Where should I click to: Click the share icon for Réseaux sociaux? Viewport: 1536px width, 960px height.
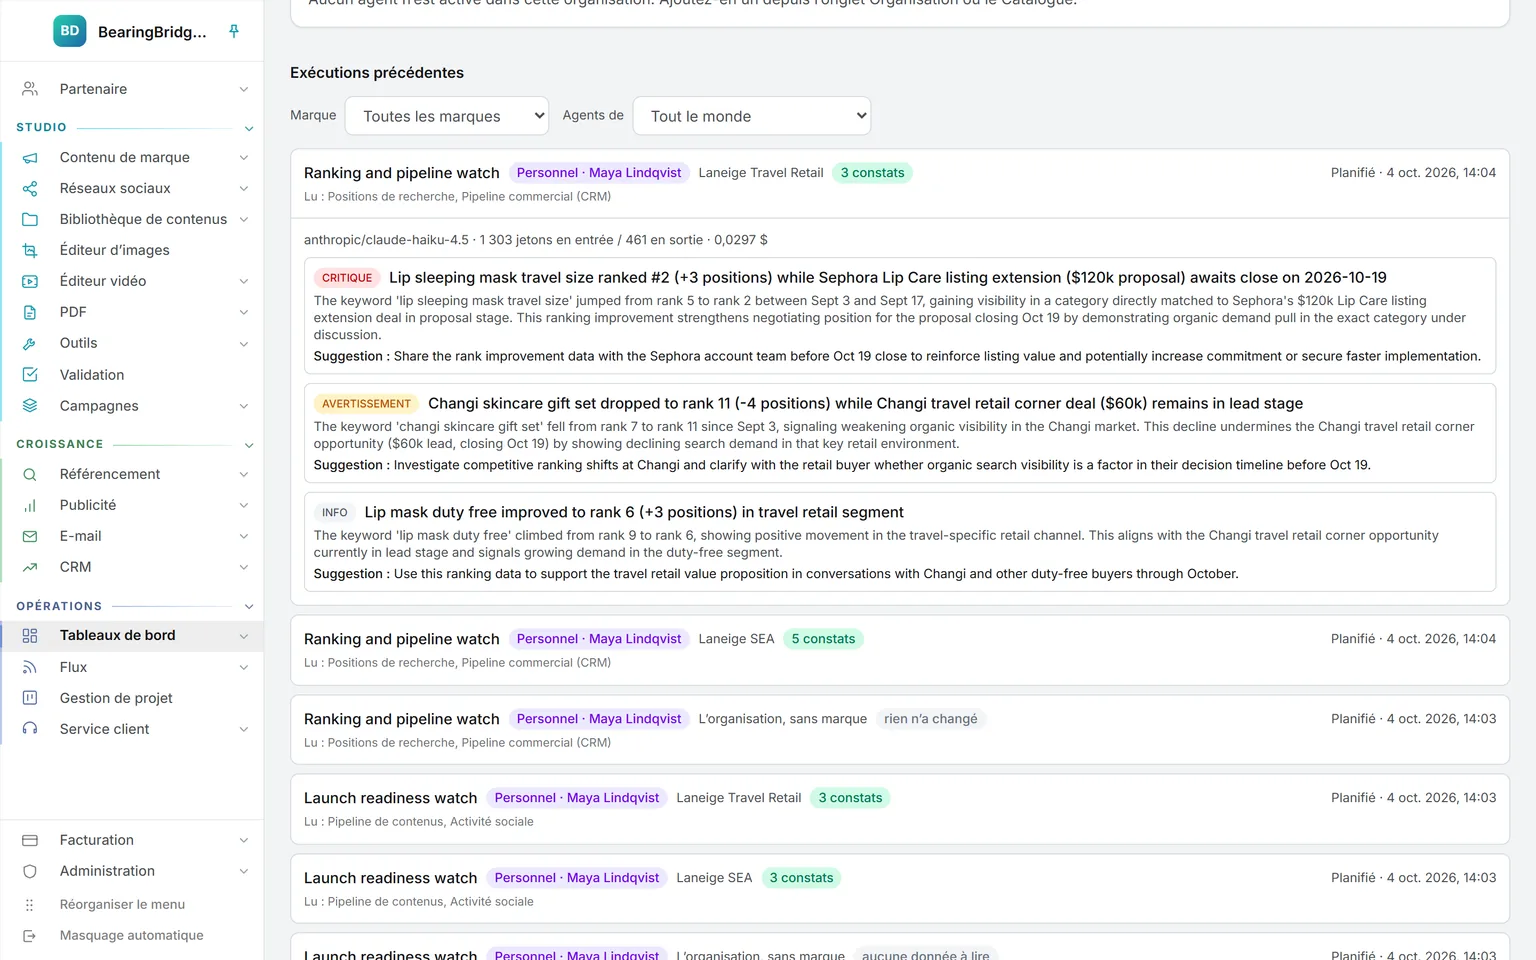[30, 189]
